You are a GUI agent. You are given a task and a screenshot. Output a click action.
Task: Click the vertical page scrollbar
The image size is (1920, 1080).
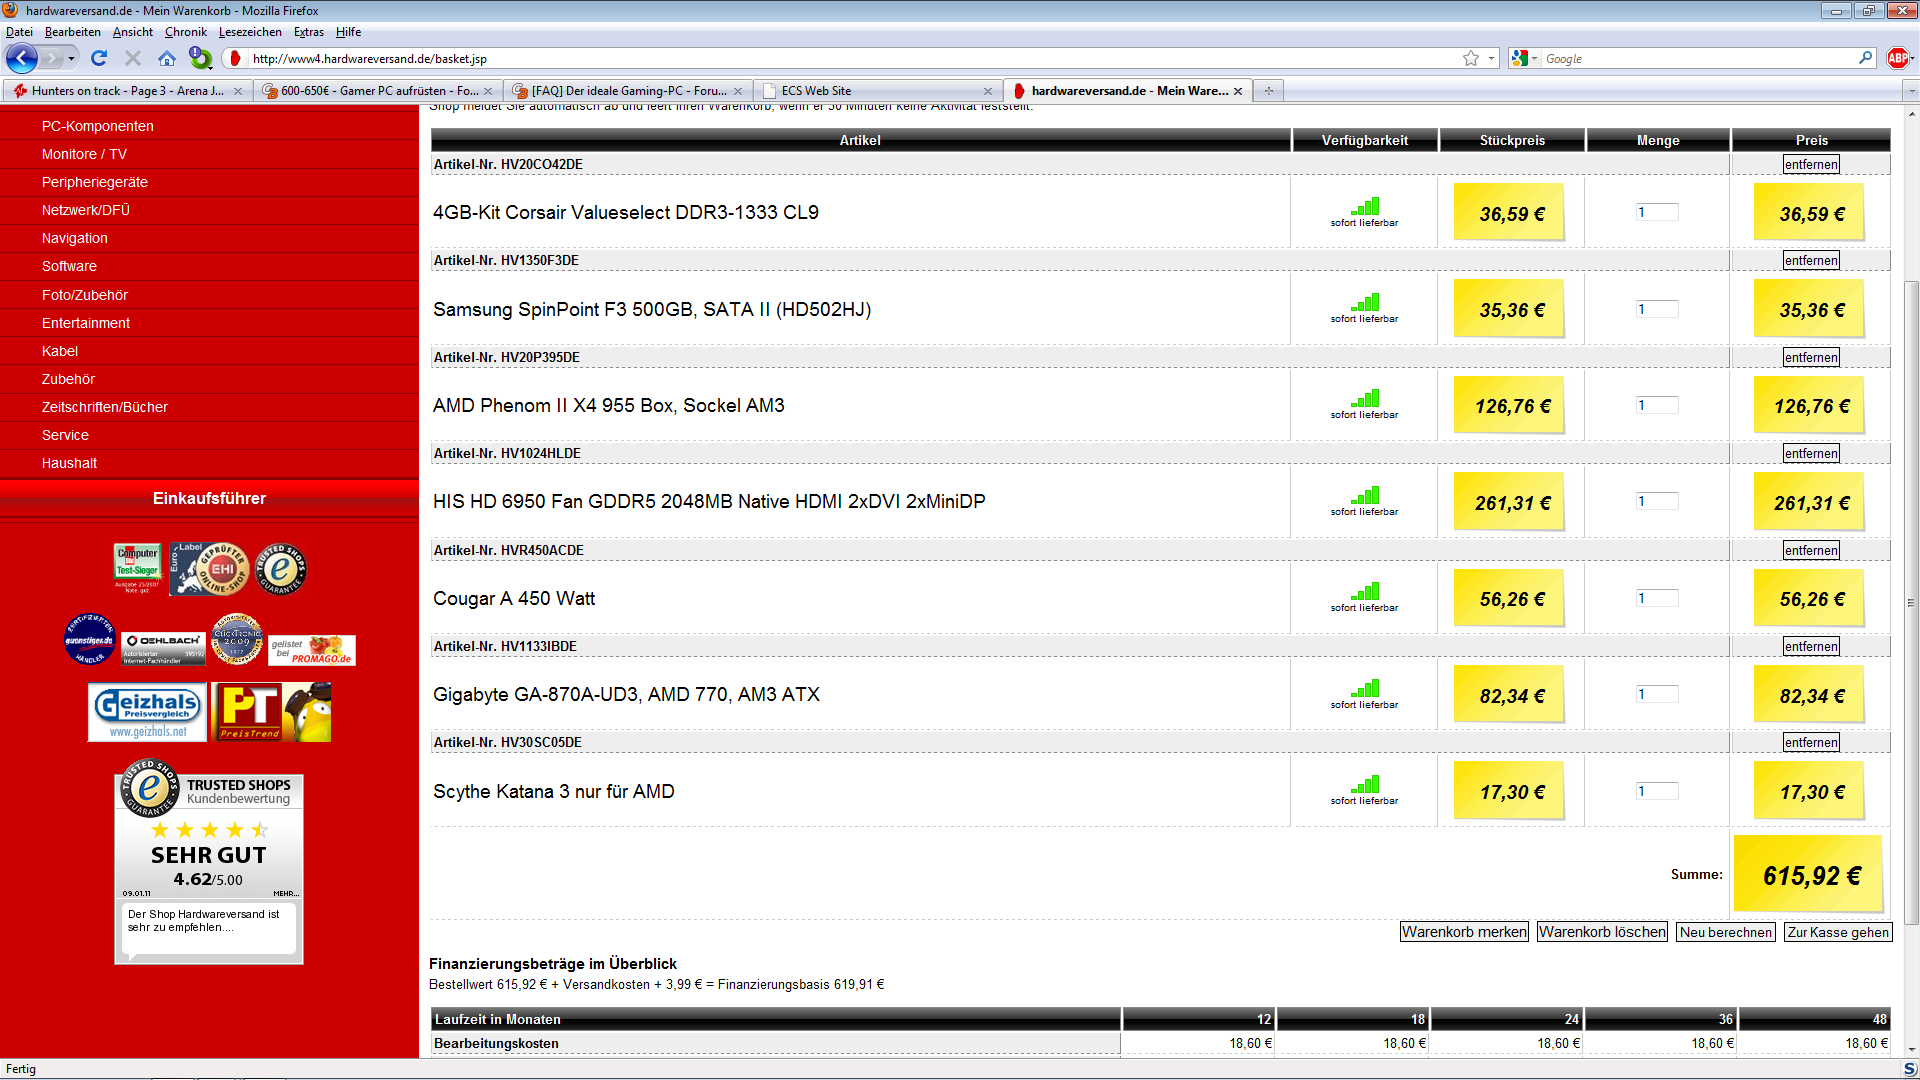click(x=1911, y=600)
